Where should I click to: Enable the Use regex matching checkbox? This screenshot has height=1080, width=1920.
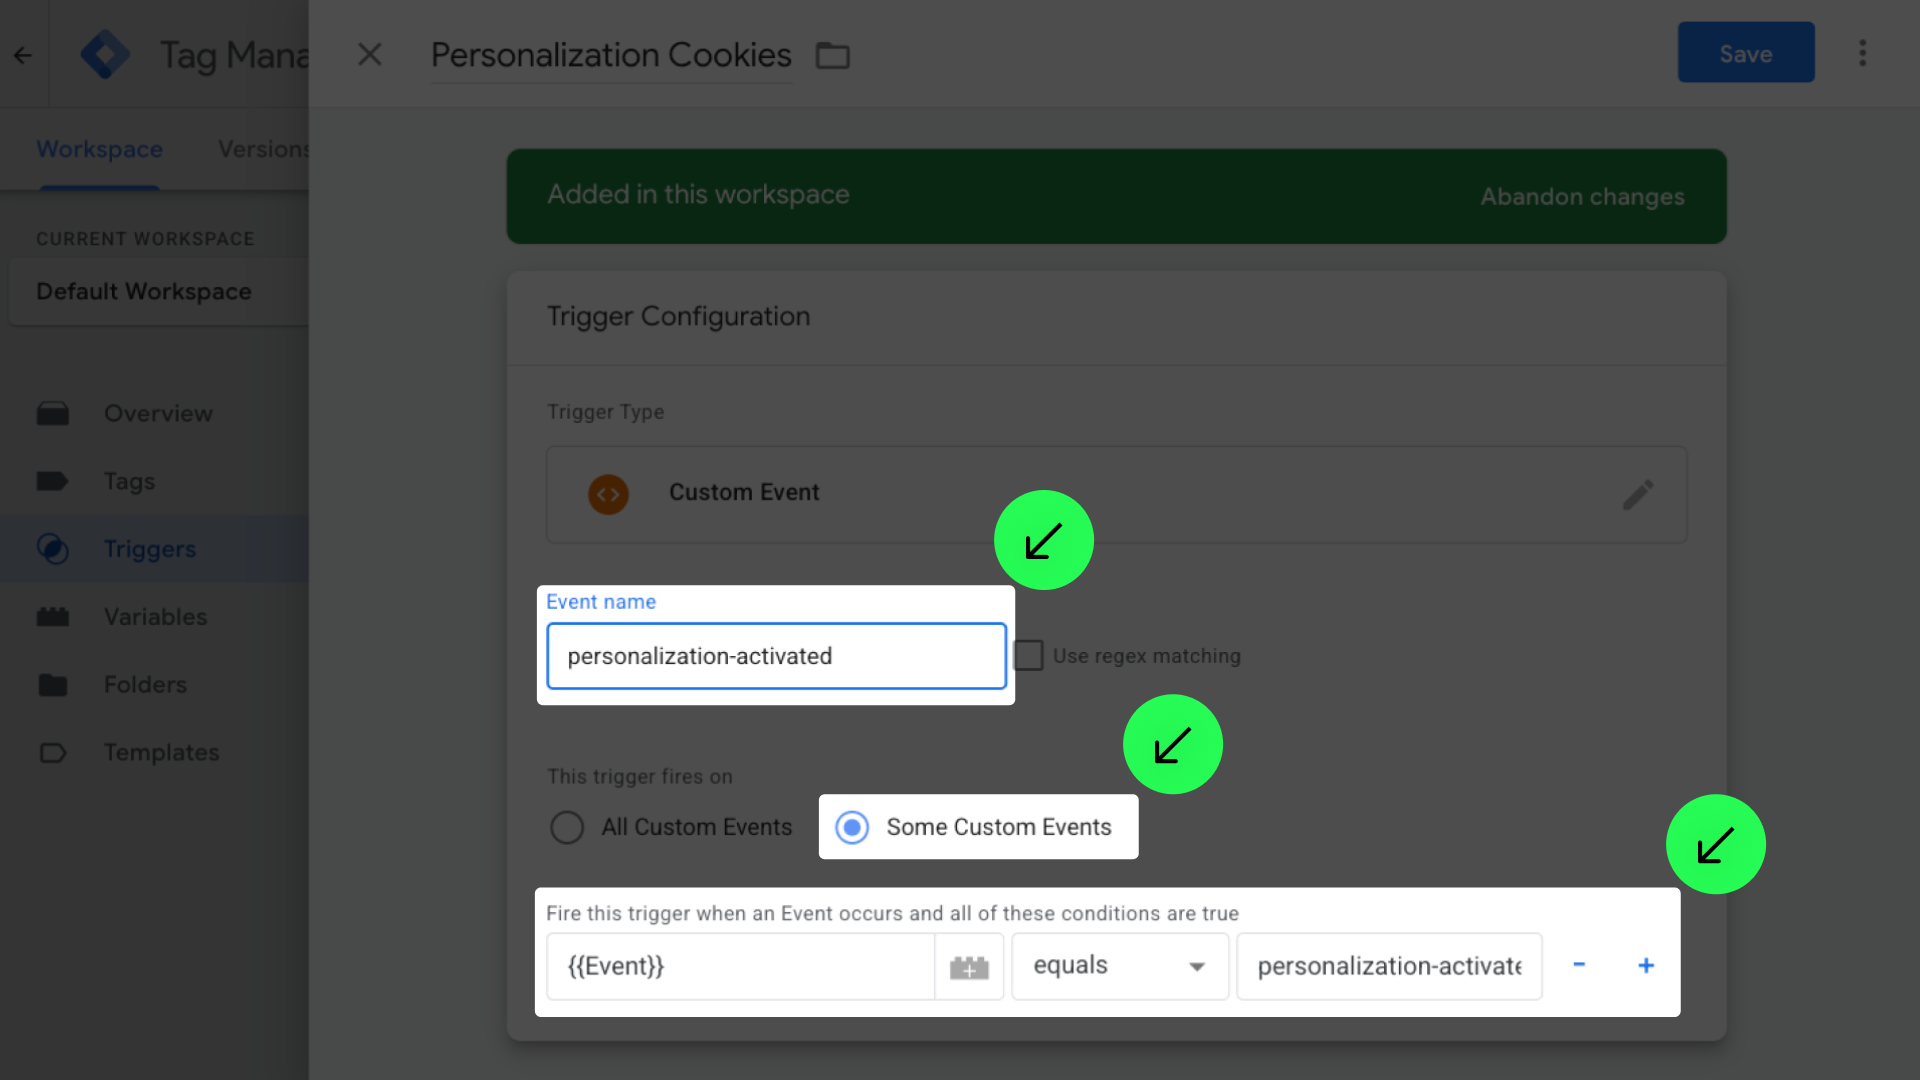coord(1028,655)
